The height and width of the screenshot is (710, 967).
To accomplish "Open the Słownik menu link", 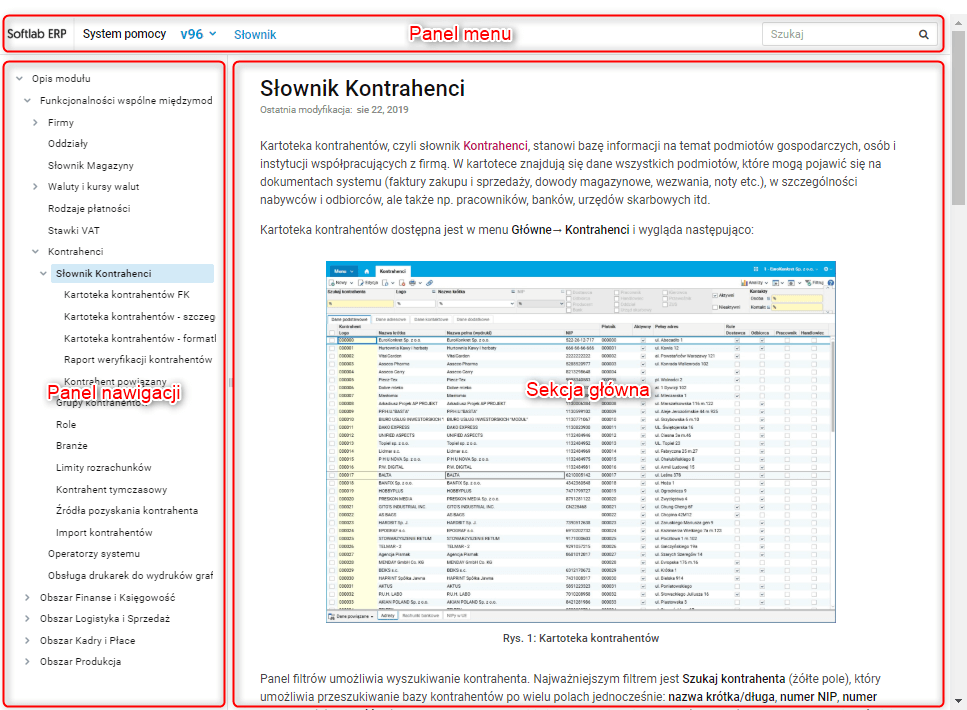I will pyautogui.click(x=255, y=35).
